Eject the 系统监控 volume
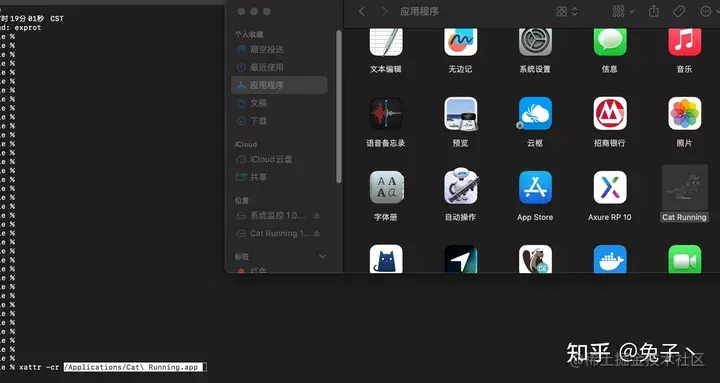 tap(317, 215)
